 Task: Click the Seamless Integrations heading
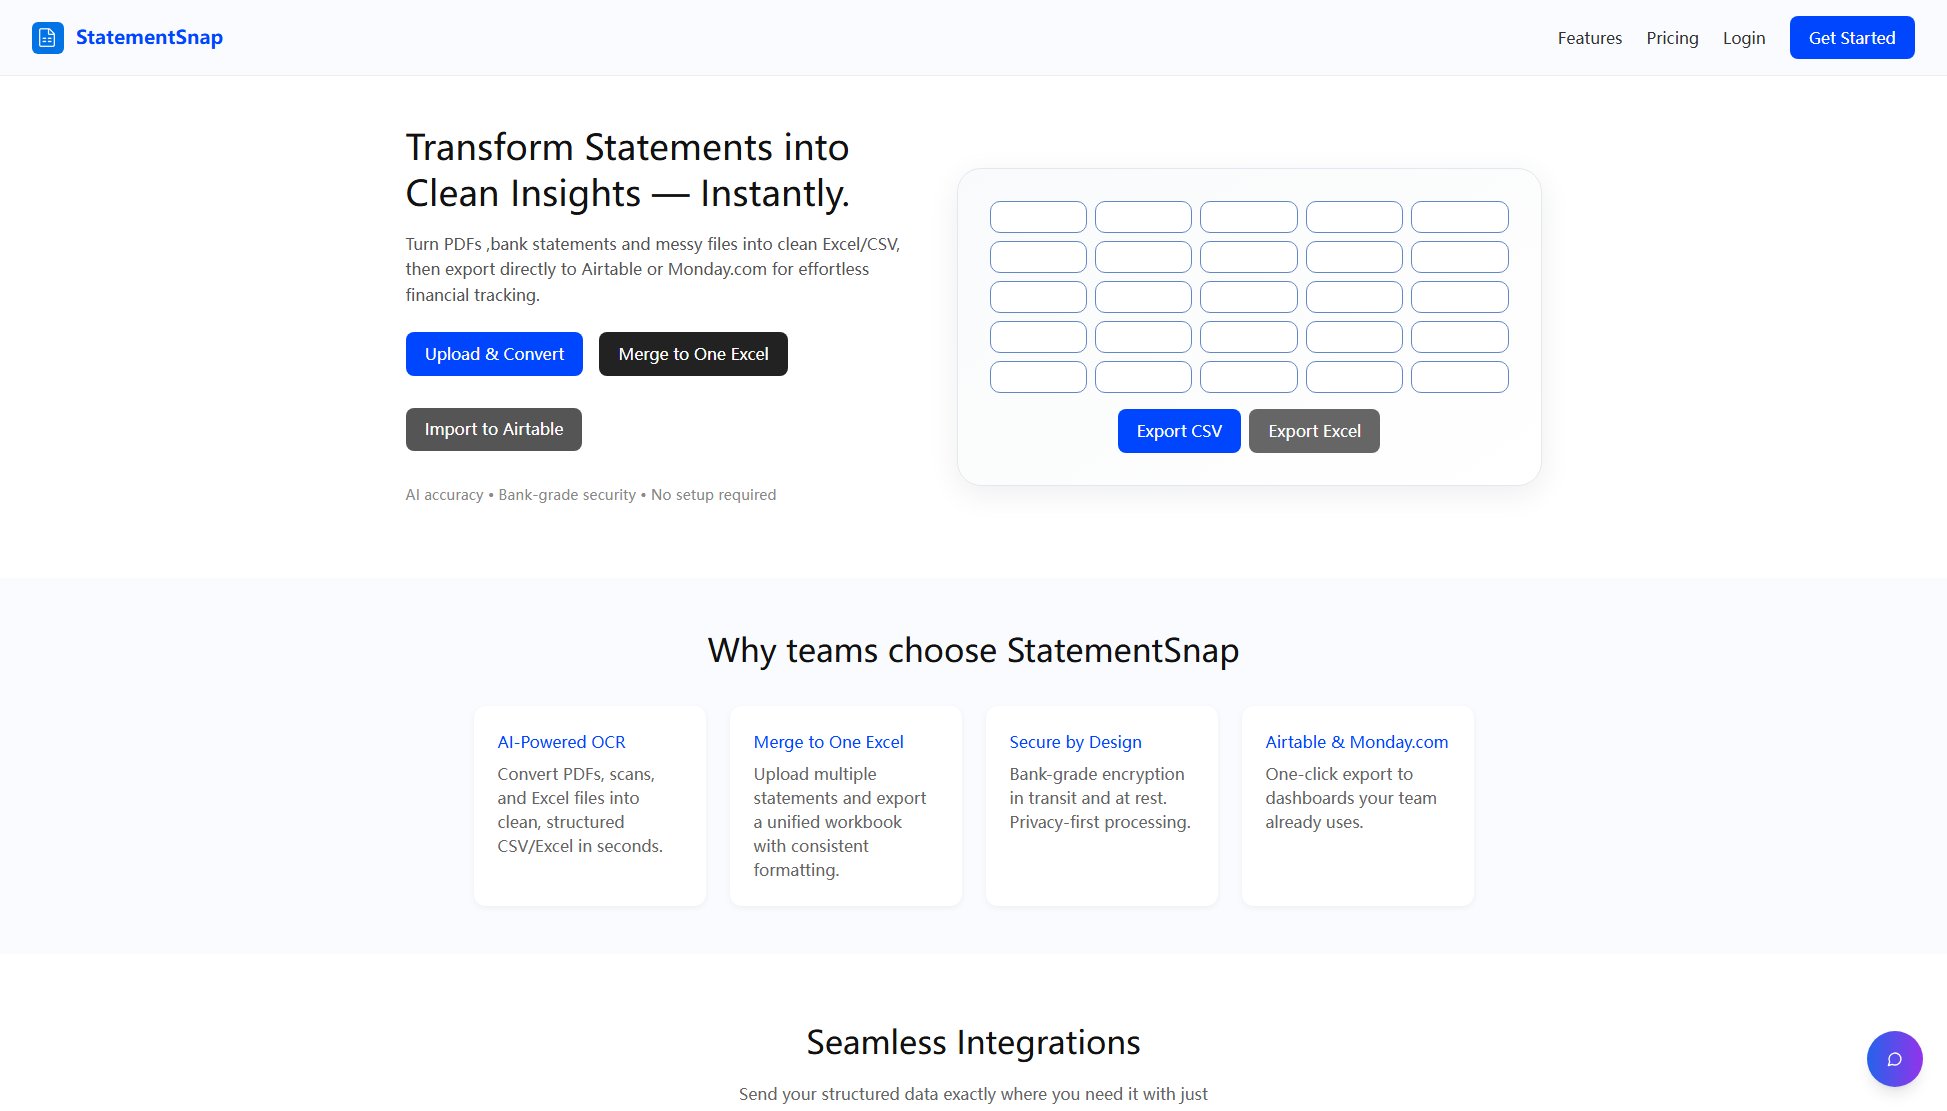(973, 1042)
